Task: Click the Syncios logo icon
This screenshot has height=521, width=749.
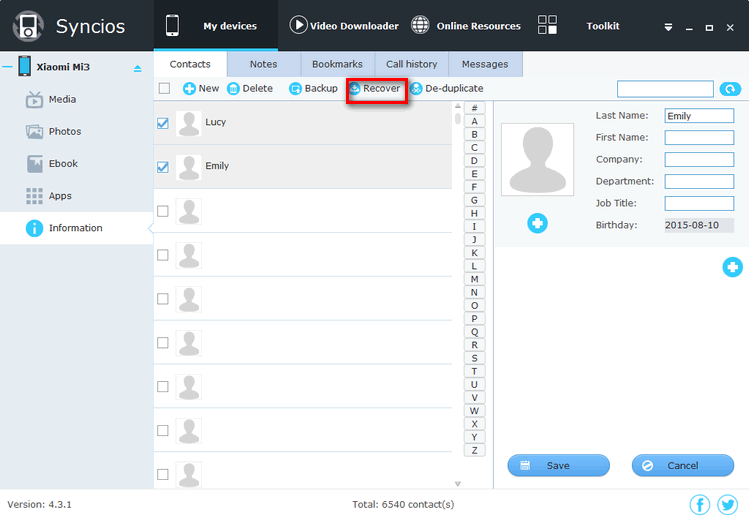Action: click(x=28, y=26)
